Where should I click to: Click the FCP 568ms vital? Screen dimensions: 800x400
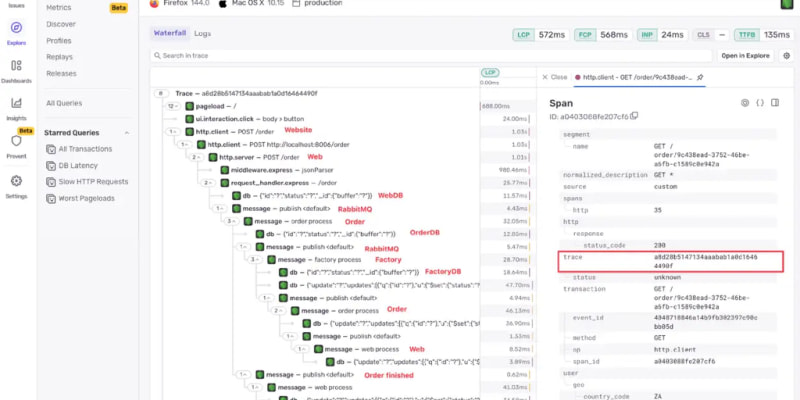pos(603,35)
